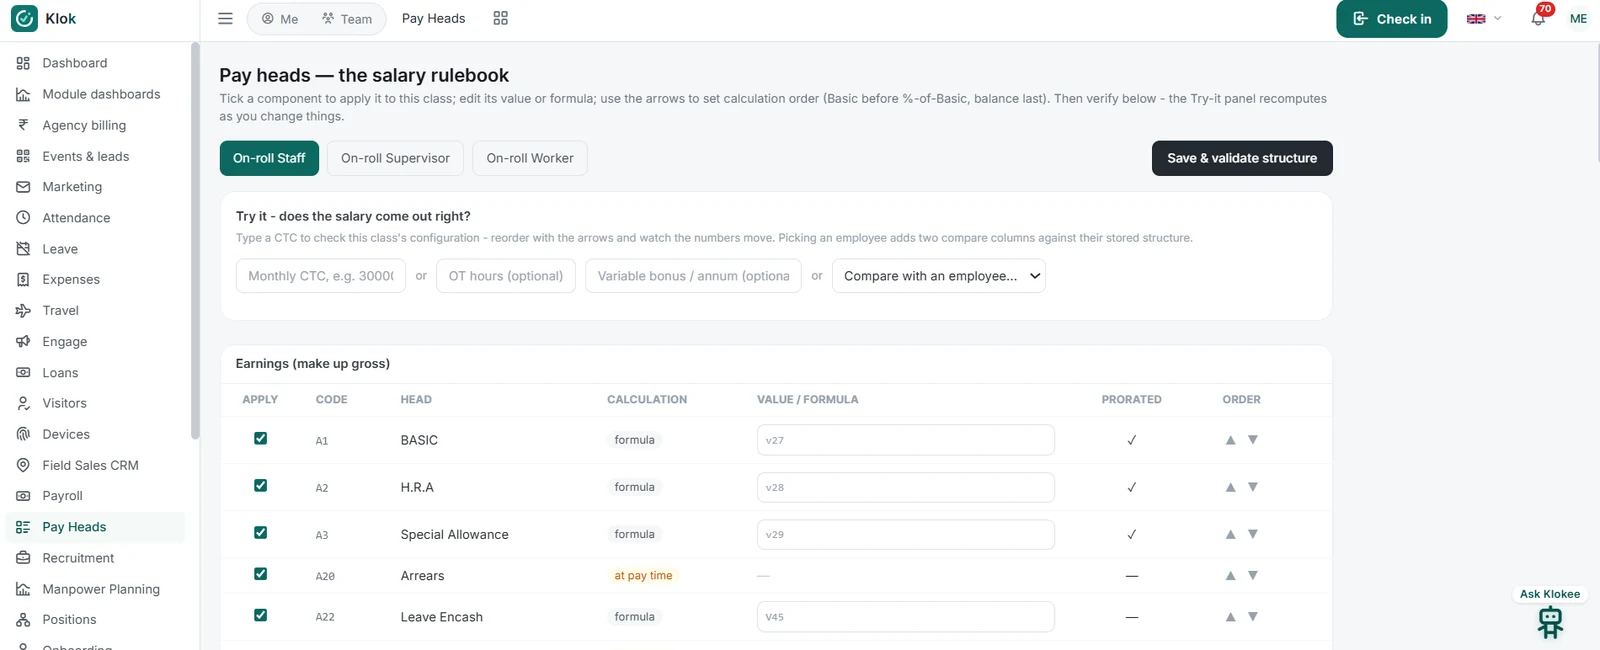Click the OT hours optional field
Image resolution: width=1600 pixels, height=650 pixels.
tap(506, 276)
